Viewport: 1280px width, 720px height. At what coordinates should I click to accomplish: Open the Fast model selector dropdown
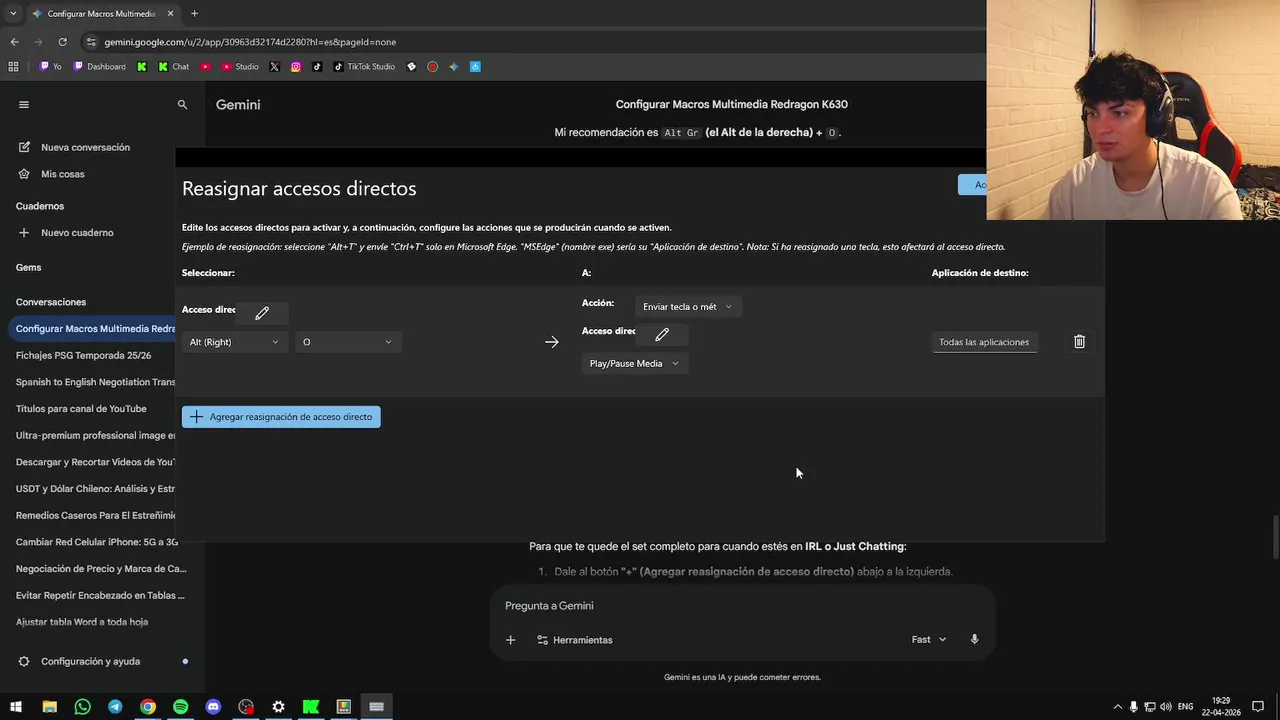coord(929,639)
